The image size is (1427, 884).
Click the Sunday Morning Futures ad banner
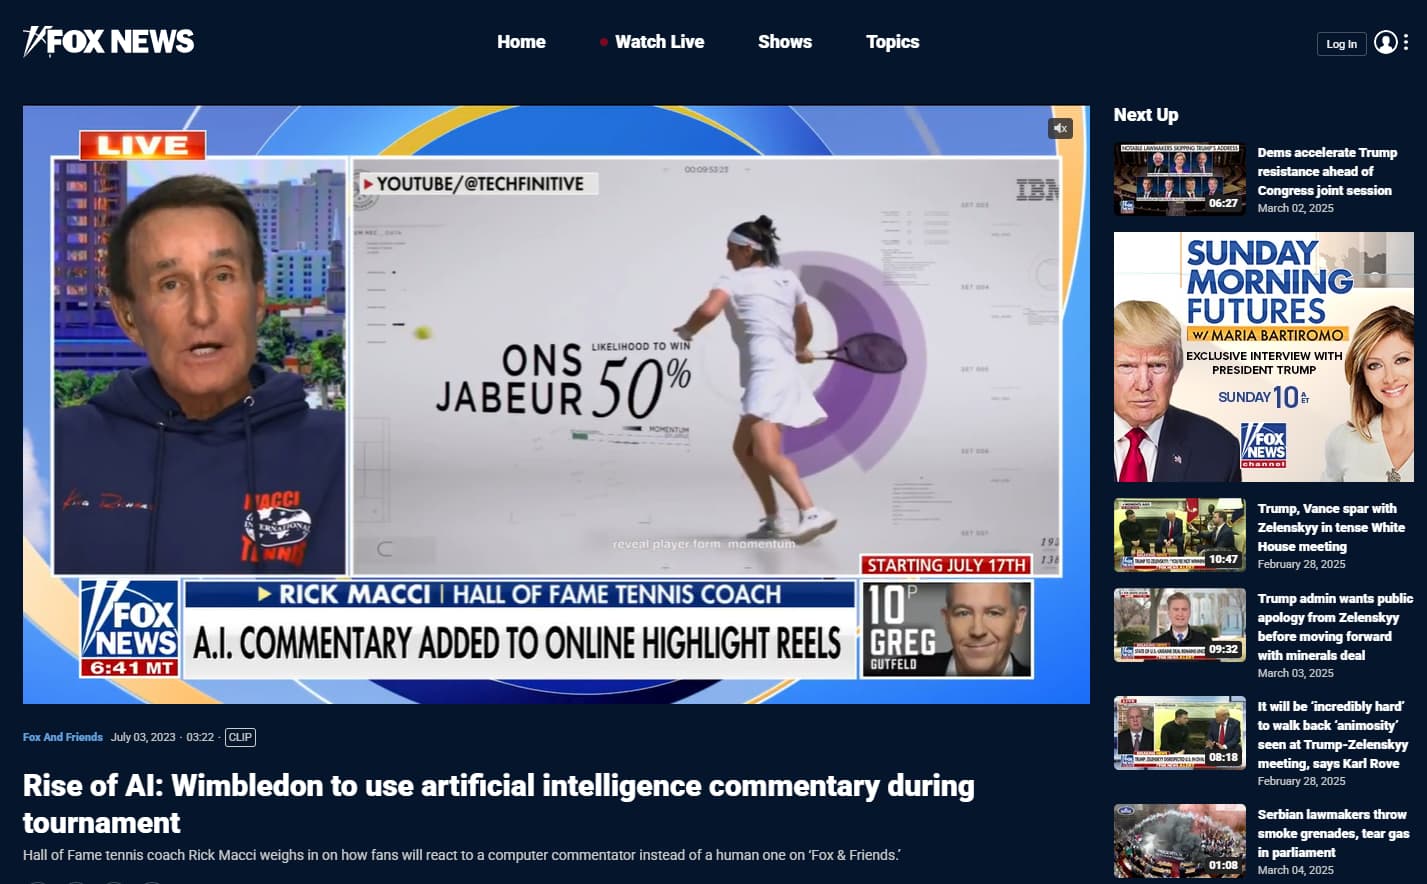click(1264, 357)
